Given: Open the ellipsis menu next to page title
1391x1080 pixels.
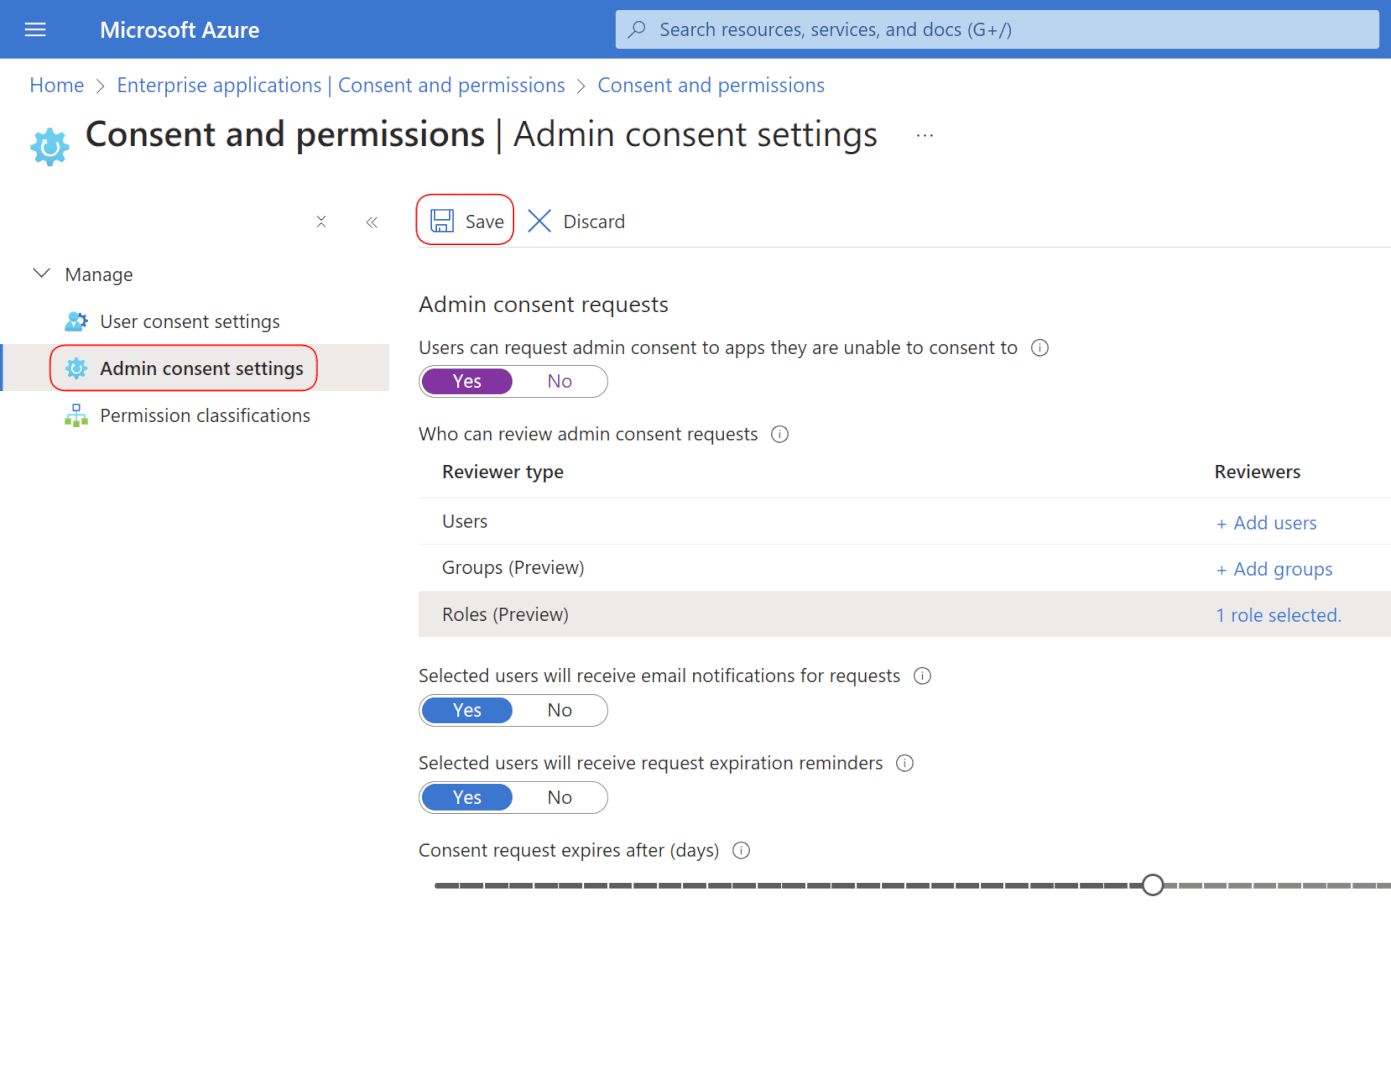Looking at the screenshot, I should (924, 134).
